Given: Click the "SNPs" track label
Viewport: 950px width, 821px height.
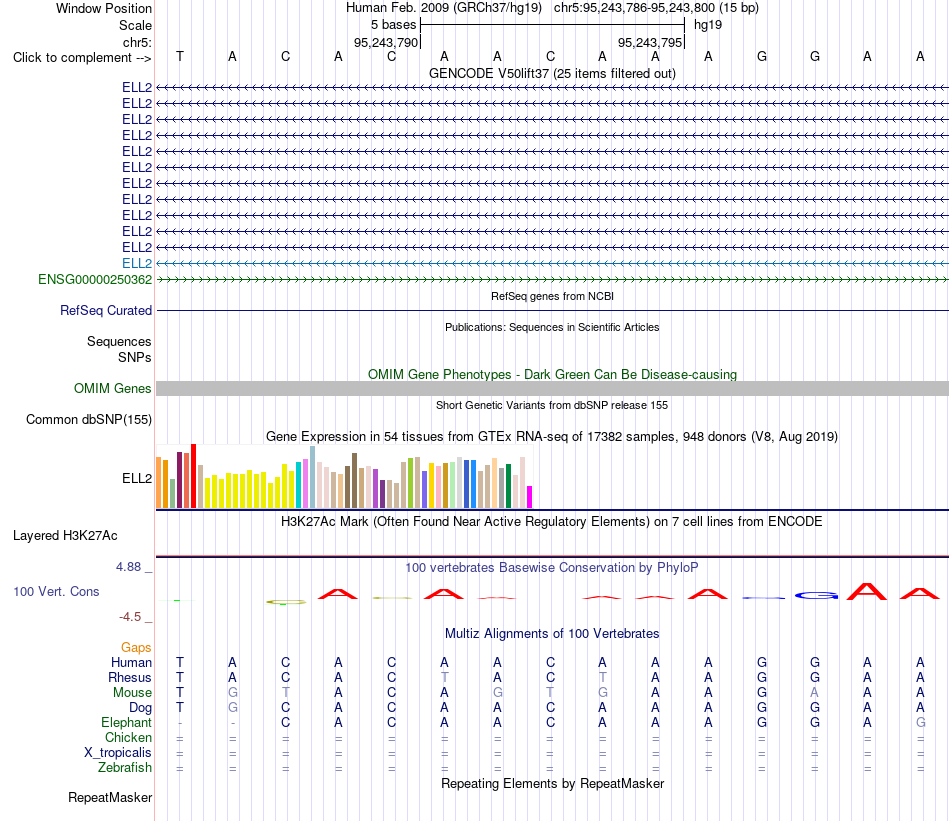Looking at the screenshot, I should [x=135, y=357].
